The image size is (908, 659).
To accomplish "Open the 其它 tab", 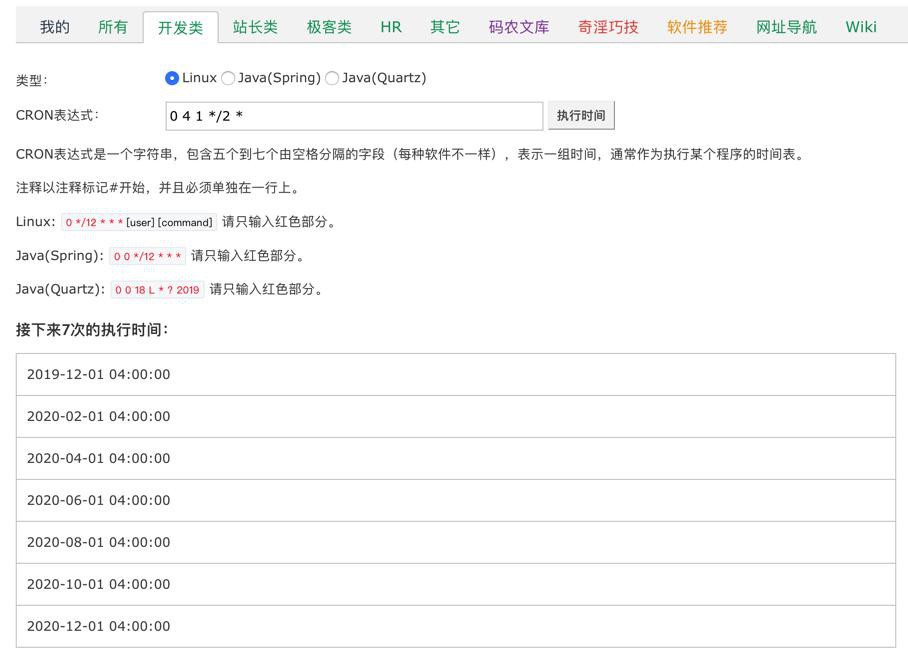I will (x=445, y=27).
